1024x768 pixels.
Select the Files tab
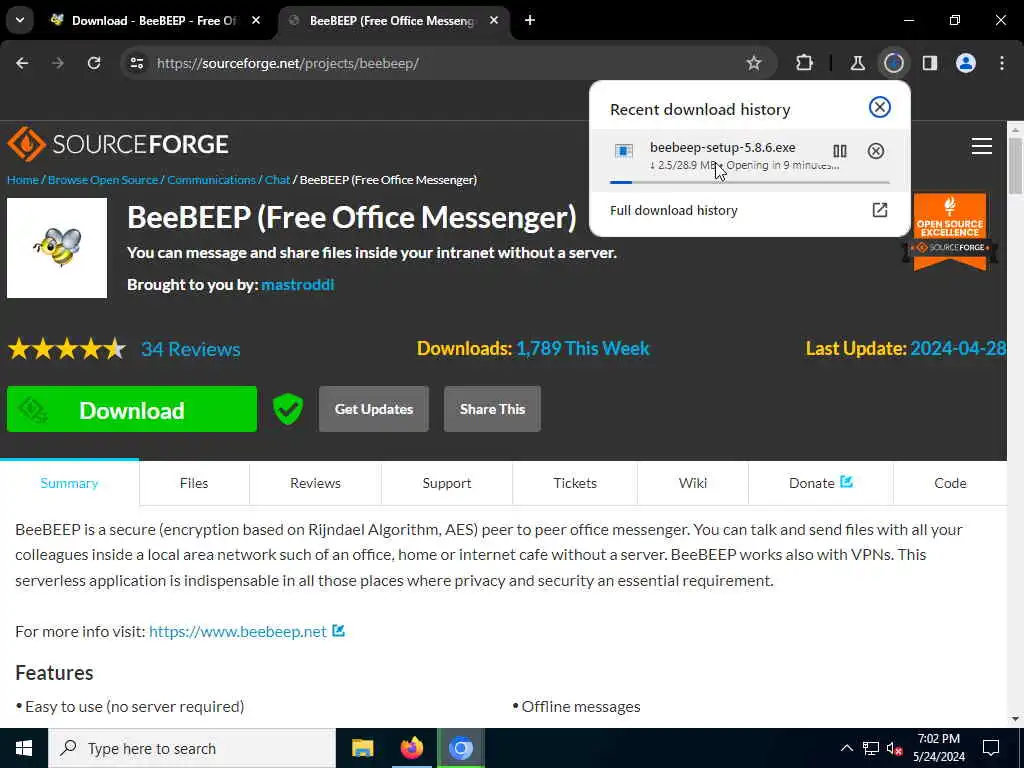click(x=194, y=483)
